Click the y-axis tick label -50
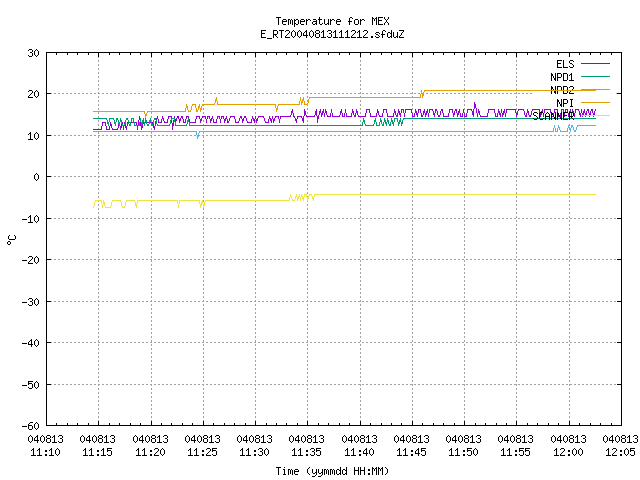 [31, 385]
